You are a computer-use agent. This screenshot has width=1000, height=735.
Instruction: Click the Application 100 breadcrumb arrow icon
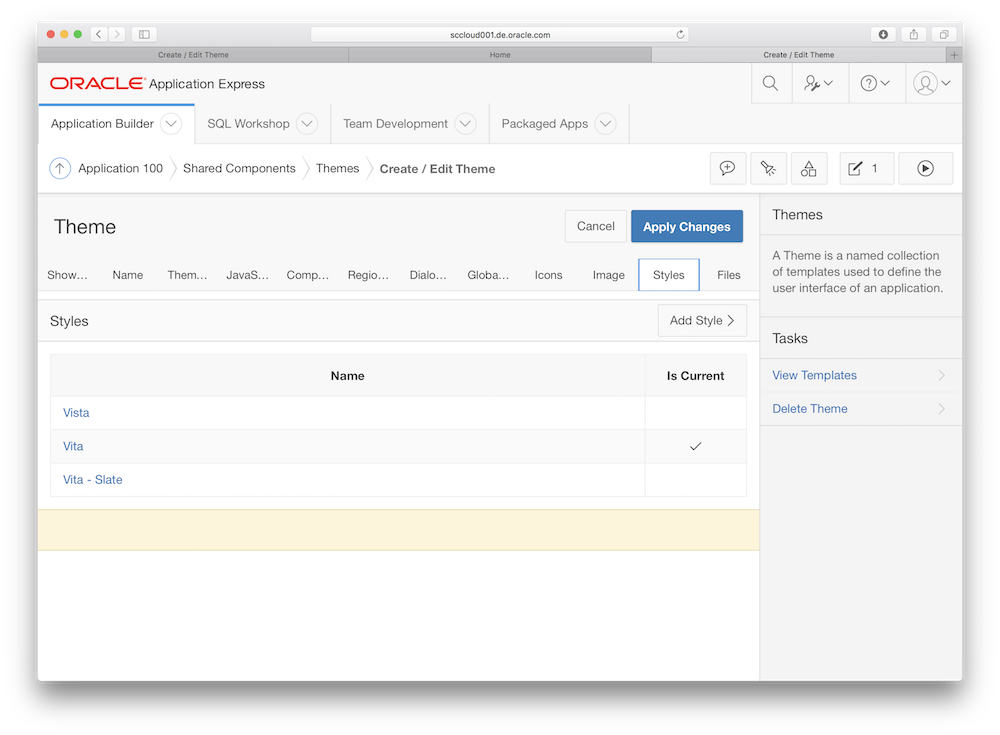[x=60, y=168]
